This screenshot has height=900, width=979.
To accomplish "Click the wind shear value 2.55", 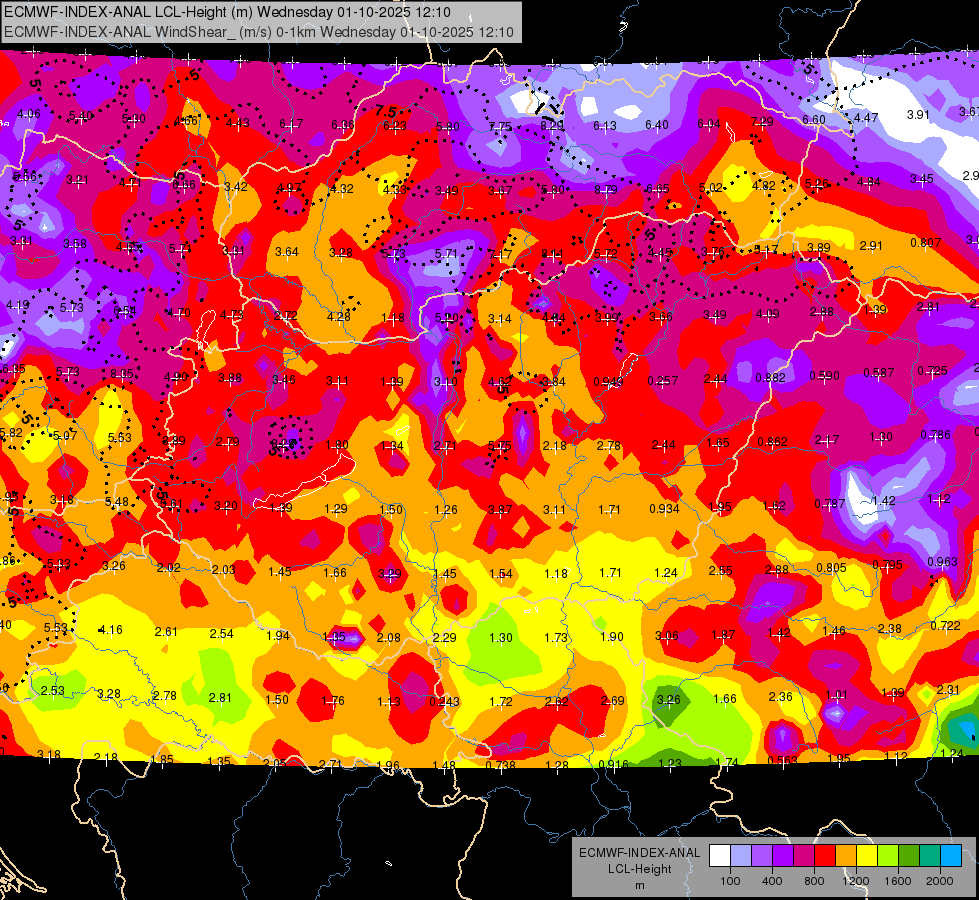I will (x=721, y=571).
